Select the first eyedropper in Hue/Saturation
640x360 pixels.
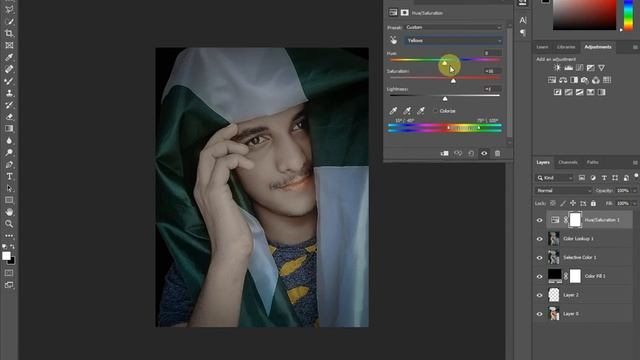point(393,111)
